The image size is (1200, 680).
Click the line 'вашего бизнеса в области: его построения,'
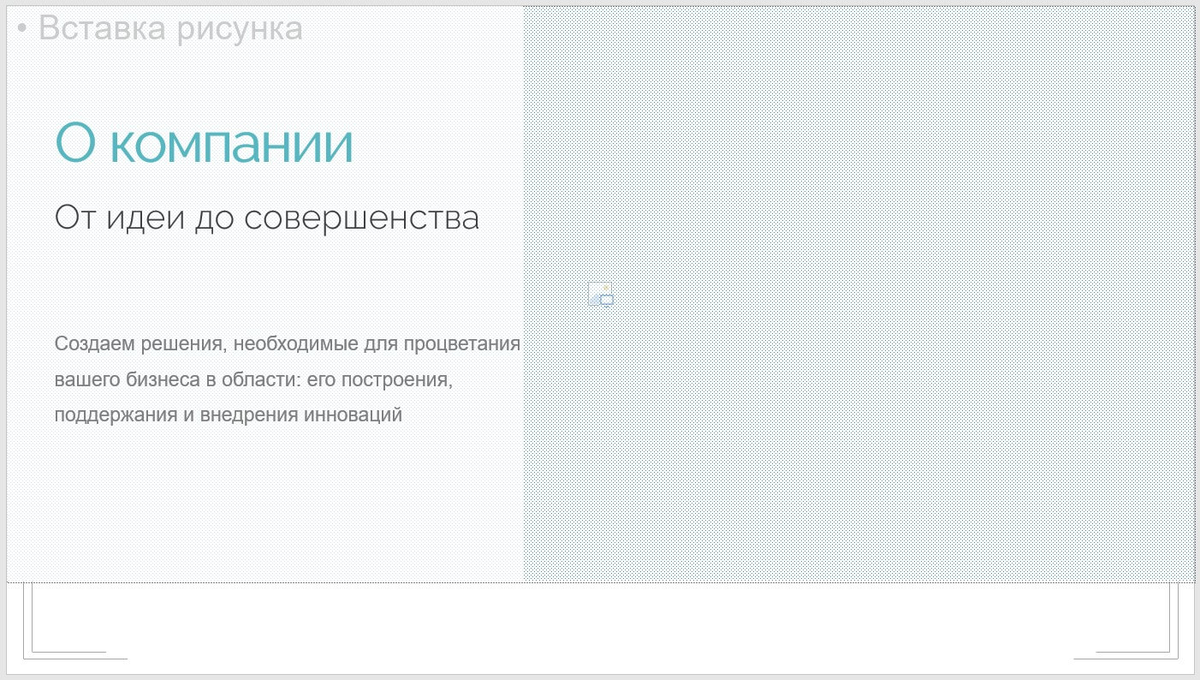(x=255, y=381)
